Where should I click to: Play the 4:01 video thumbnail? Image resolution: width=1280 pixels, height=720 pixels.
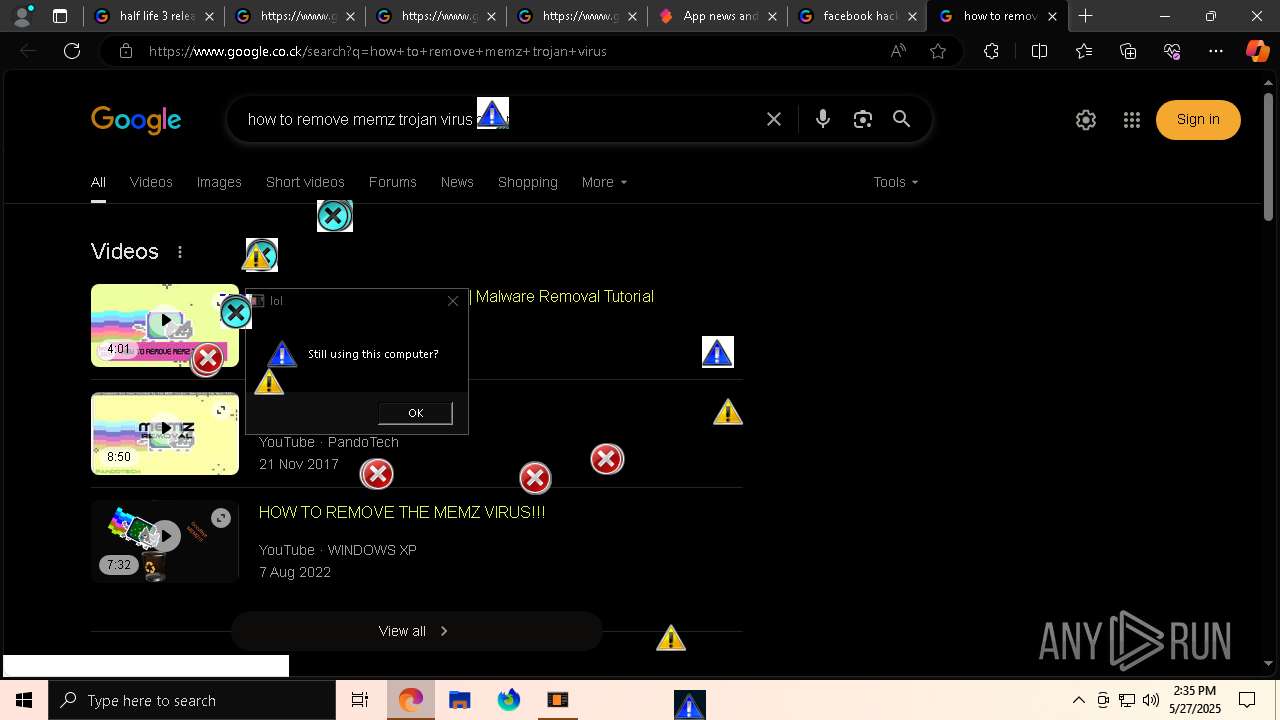pyautogui.click(x=165, y=325)
